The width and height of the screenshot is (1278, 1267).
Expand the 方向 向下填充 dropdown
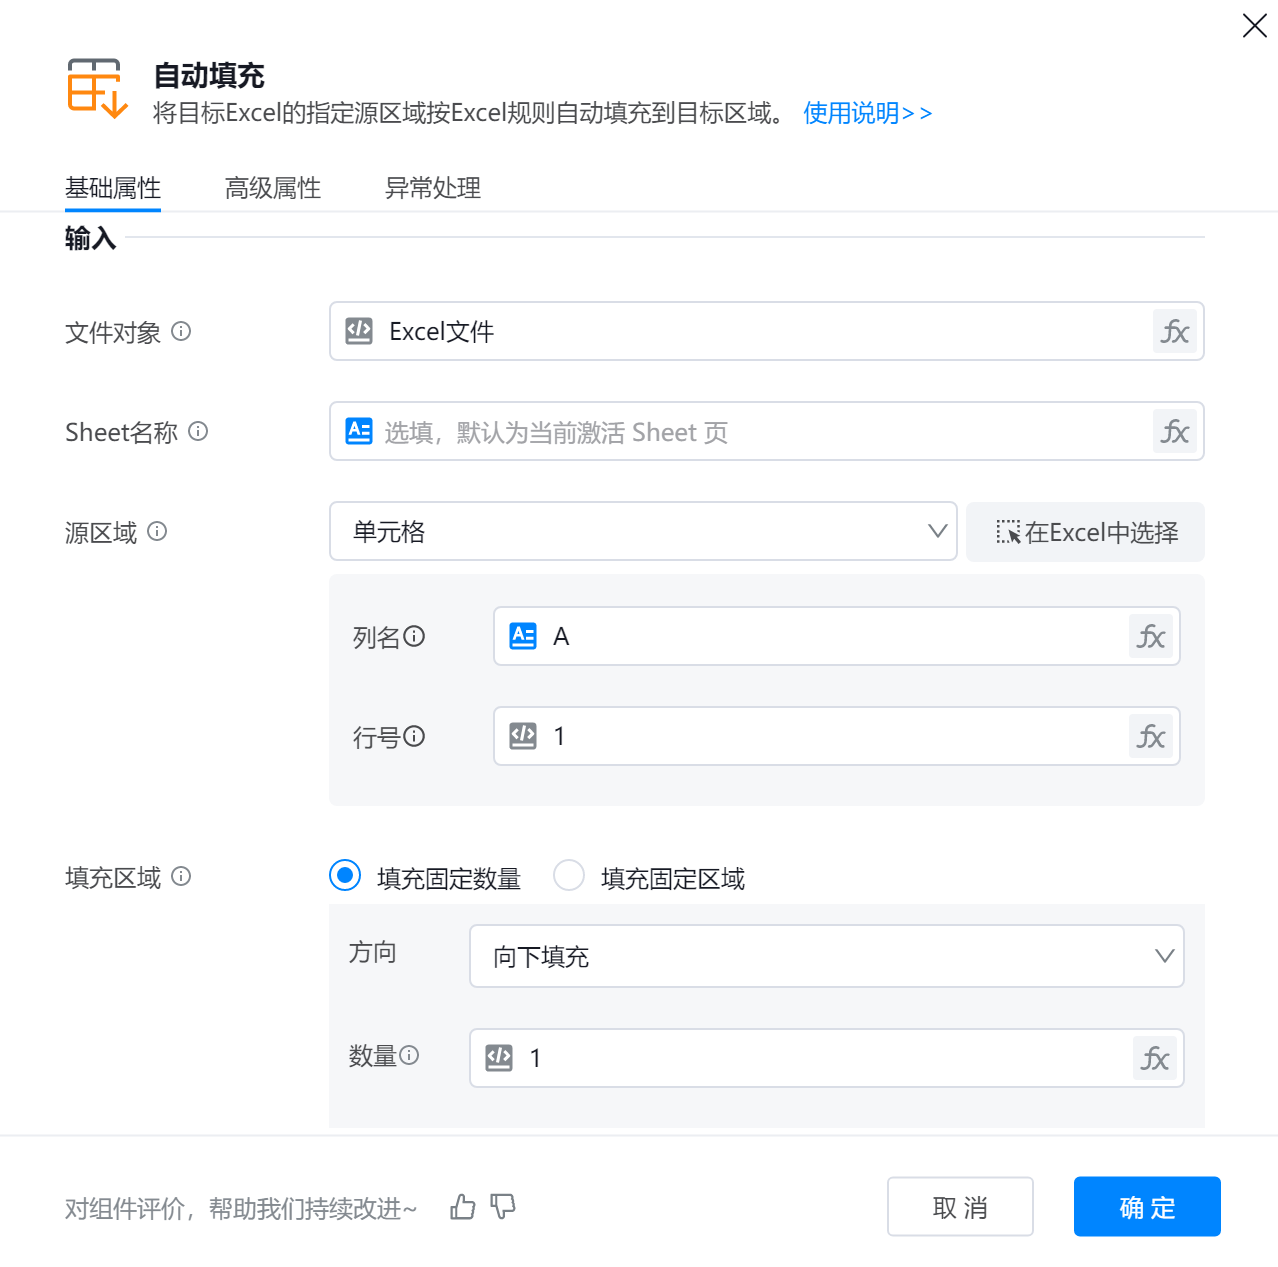(x=826, y=956)
